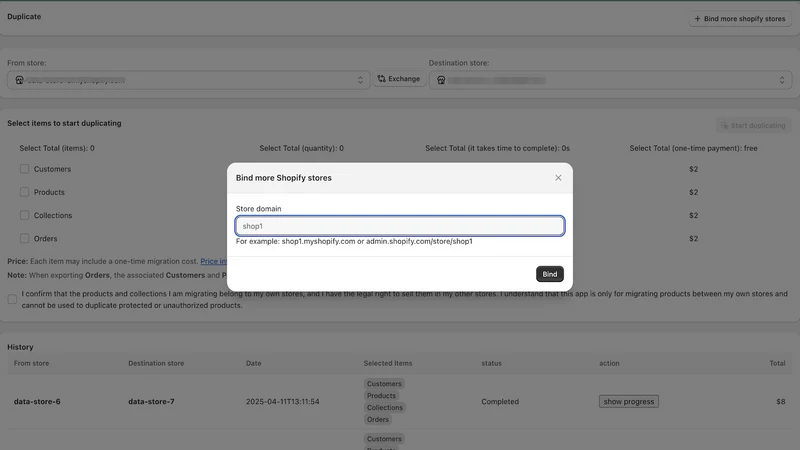Screen dimensions: 800x450
Task: Swap stores with the Exchange button
Action: (x=399, y=79)
